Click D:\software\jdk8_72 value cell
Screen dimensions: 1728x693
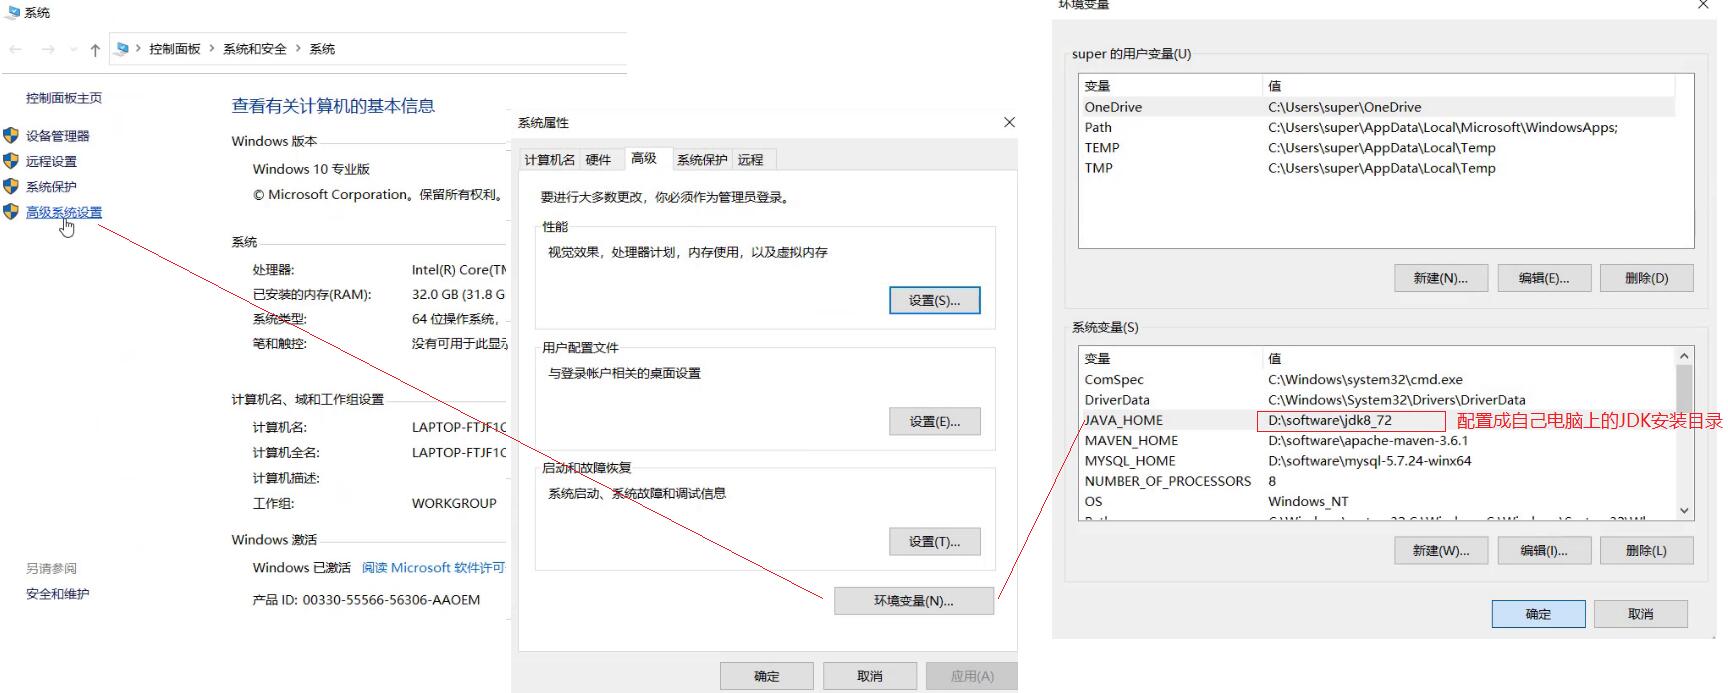[x=1351, y=421]
